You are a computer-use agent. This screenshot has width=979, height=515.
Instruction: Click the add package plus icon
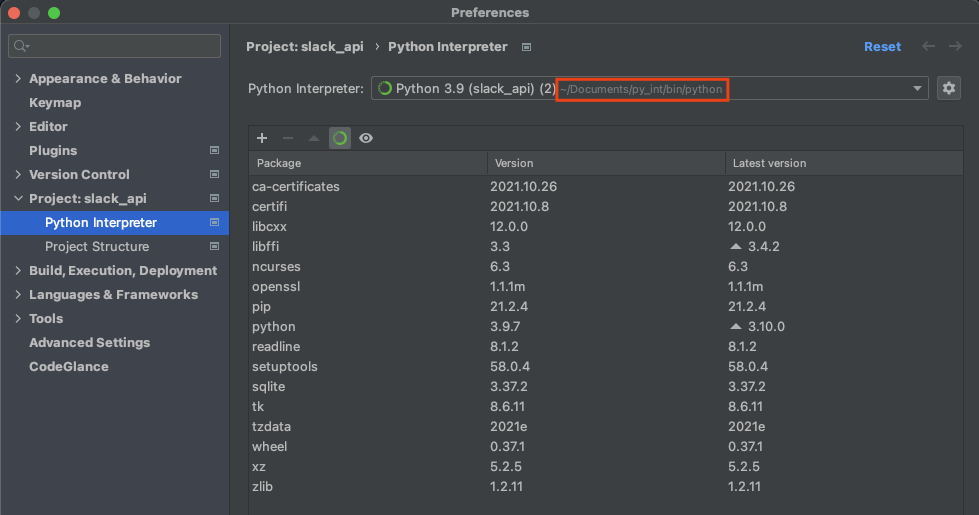click(262, 138)
